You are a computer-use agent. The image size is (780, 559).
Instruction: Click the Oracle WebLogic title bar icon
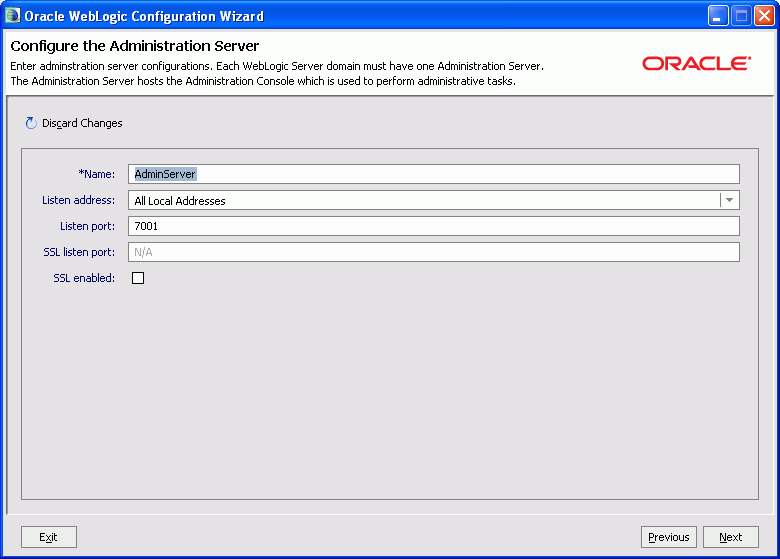click(x=12, y=16)
